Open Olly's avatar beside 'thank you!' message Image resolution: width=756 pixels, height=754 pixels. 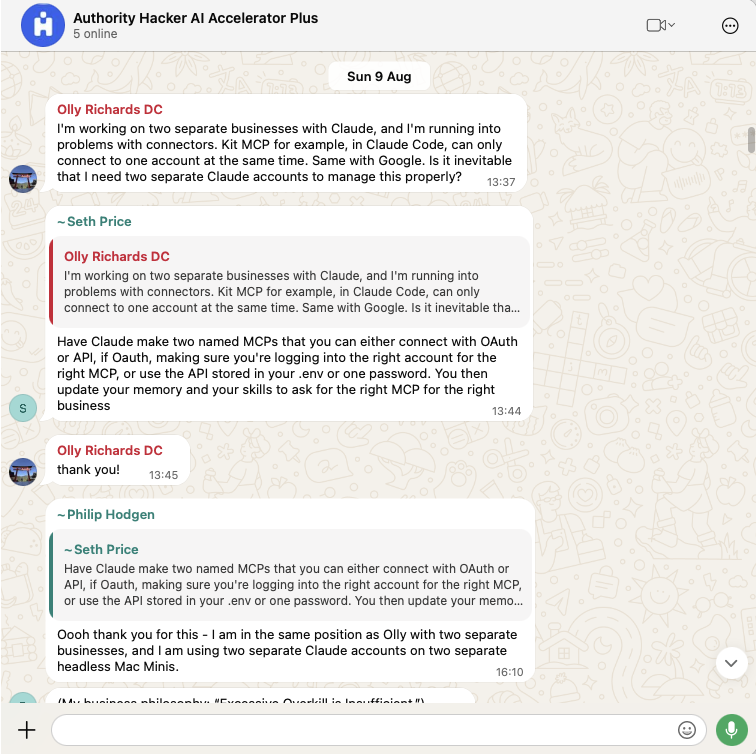(x=23, y=472)
